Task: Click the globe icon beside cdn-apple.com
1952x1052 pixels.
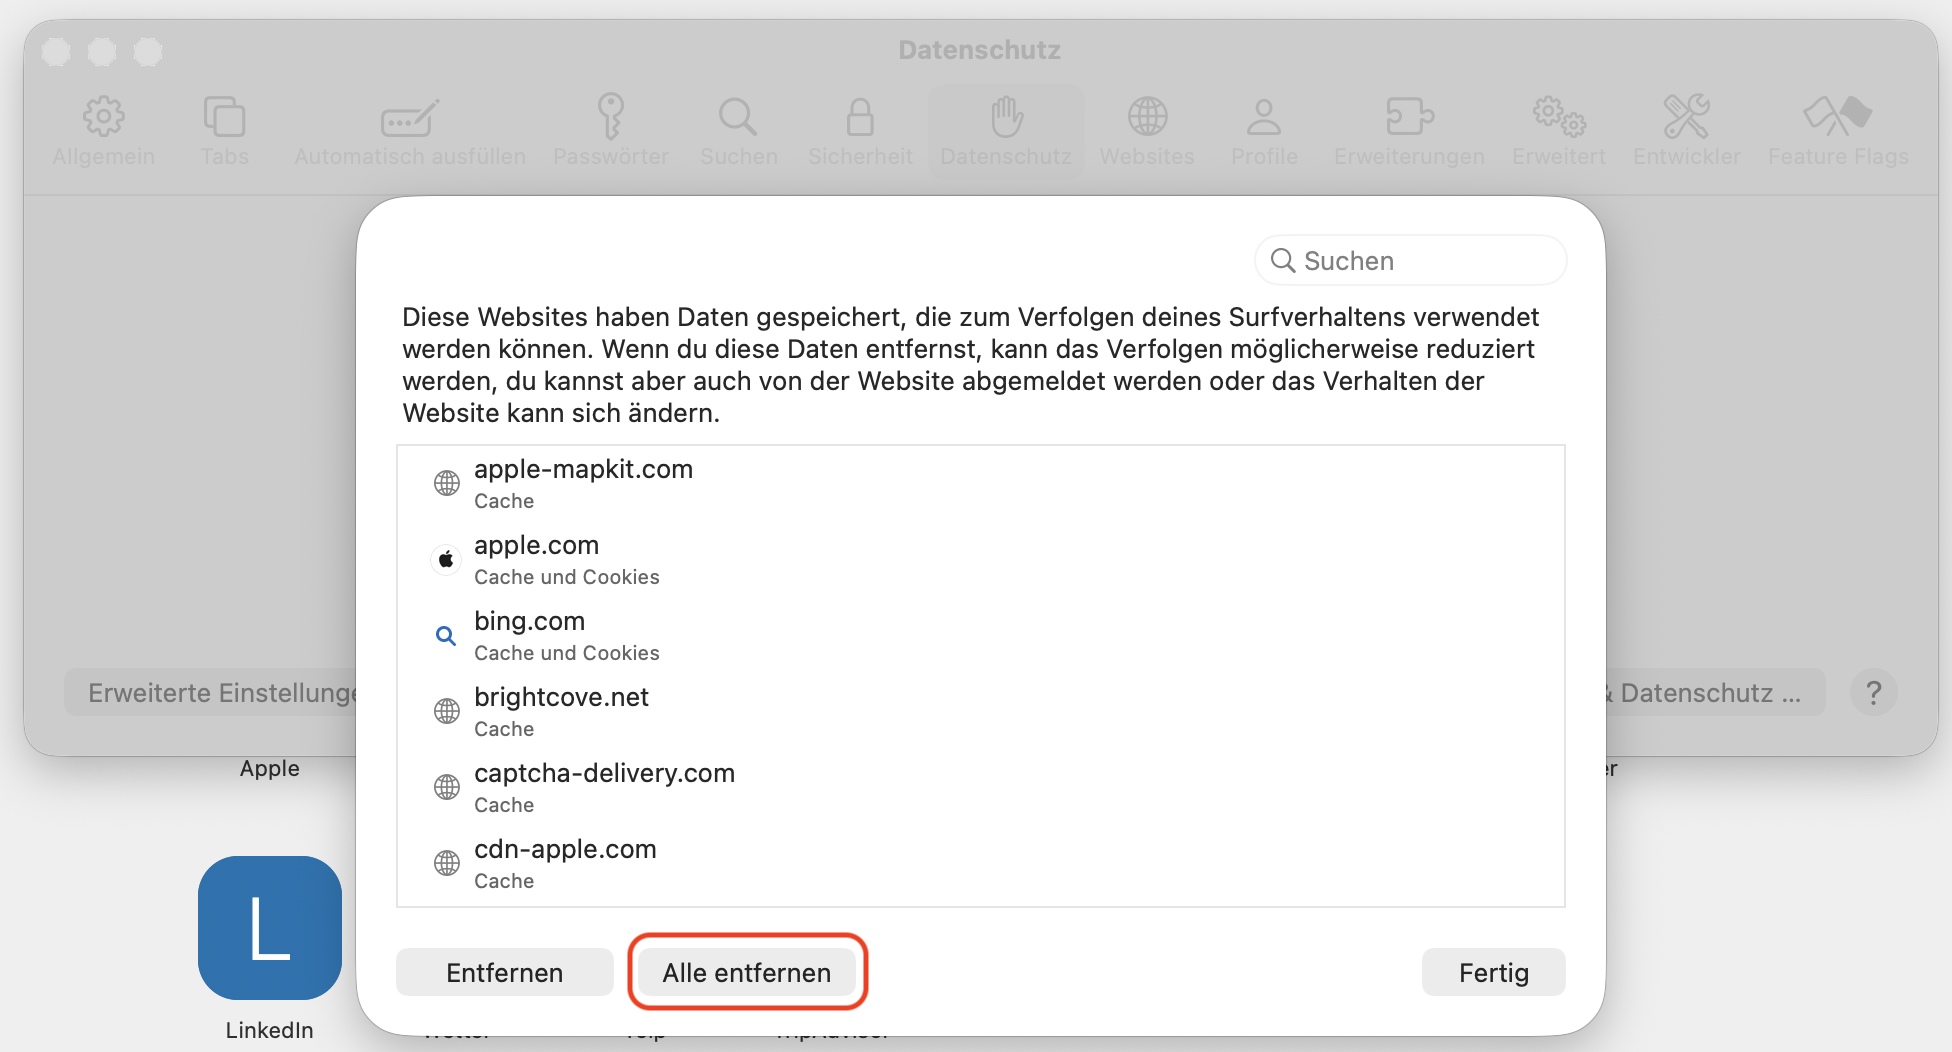Action: click(447, 863)
